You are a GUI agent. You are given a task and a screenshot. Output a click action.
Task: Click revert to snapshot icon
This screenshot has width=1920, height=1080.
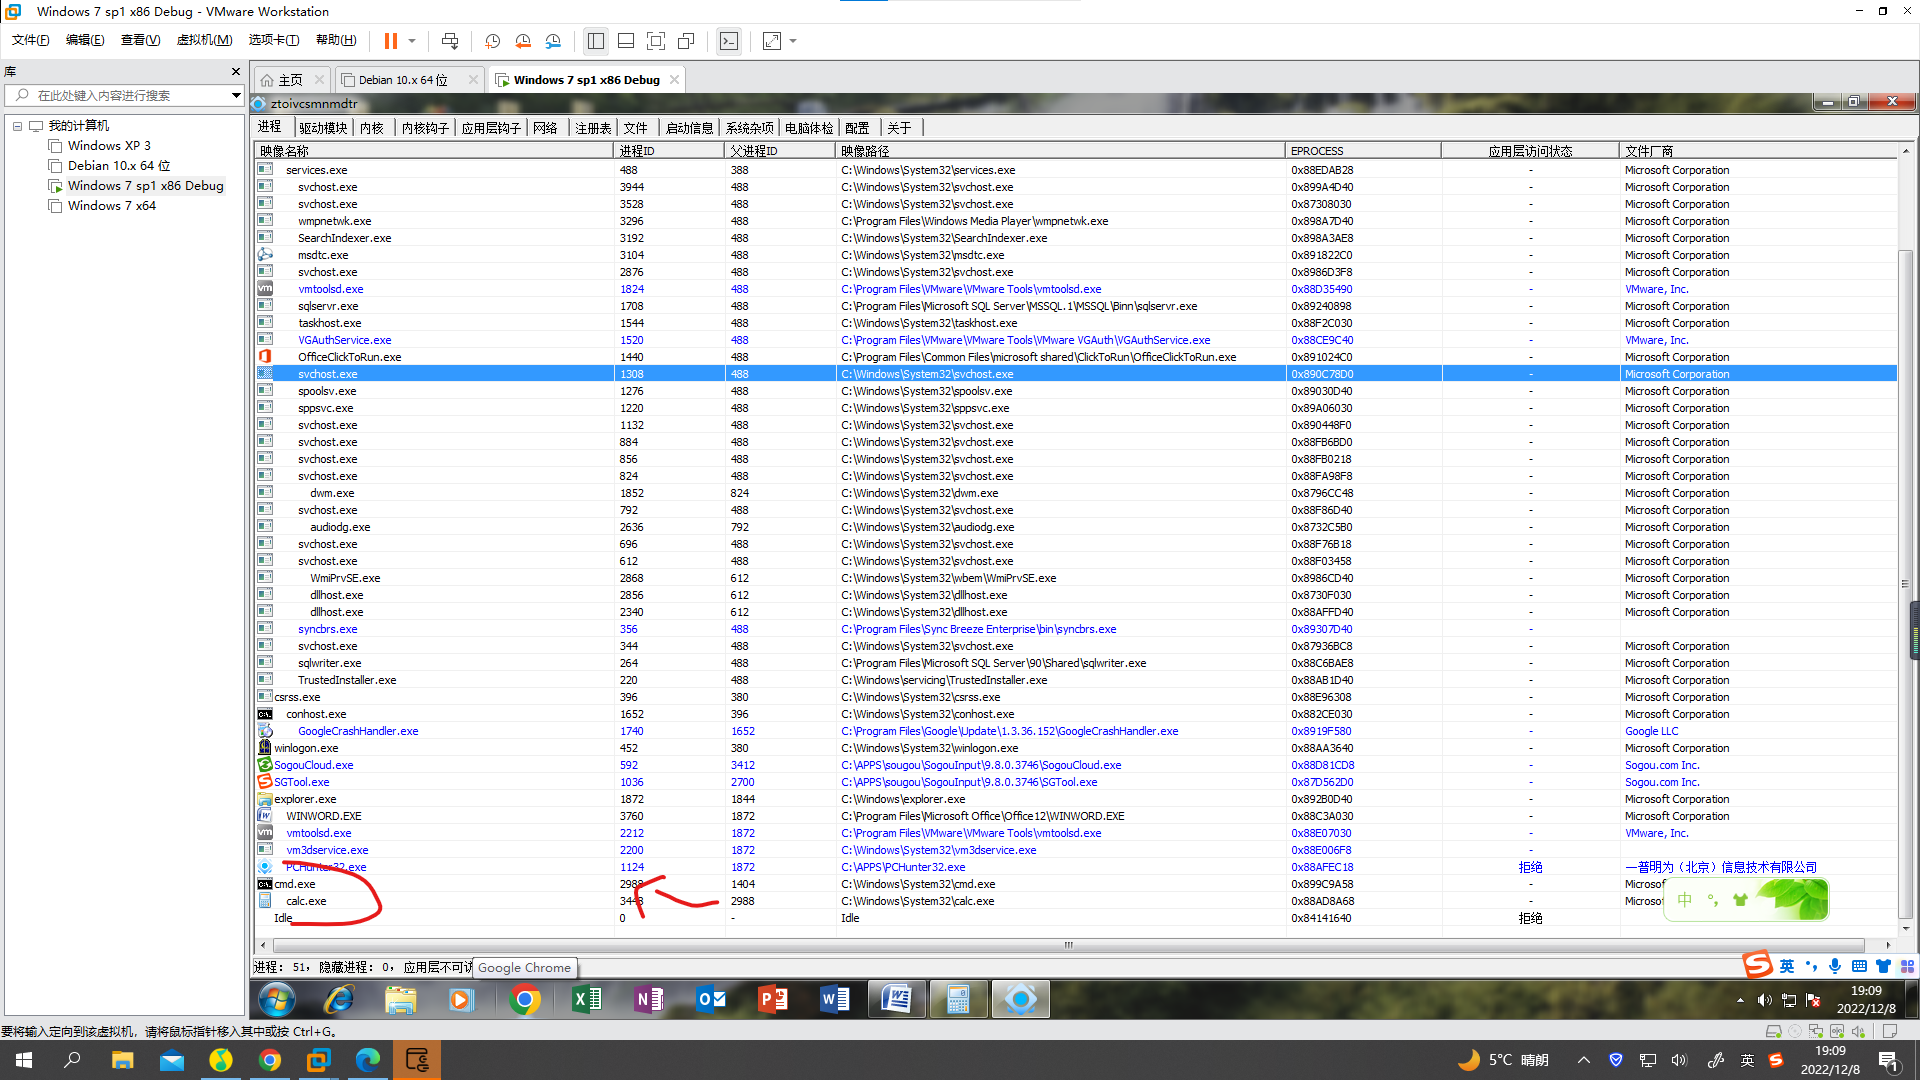[x=523, y=41]
